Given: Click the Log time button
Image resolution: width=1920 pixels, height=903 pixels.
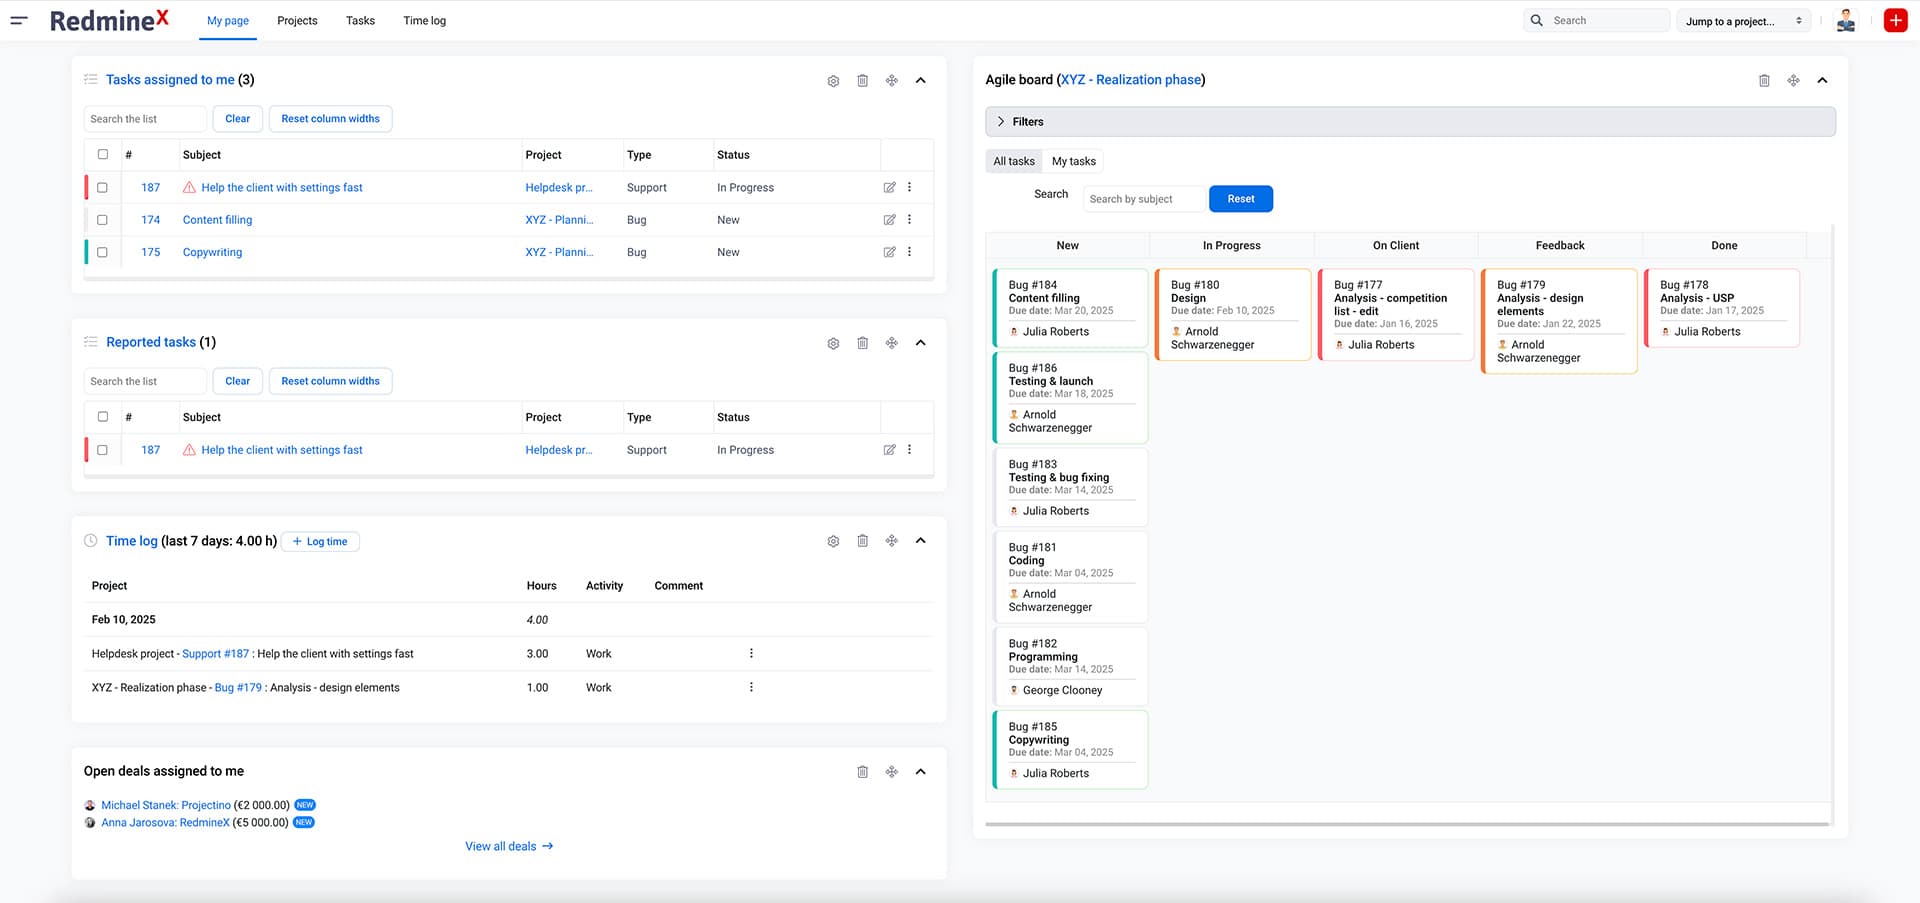Looking at the screenshot, I should pos(320,542).
